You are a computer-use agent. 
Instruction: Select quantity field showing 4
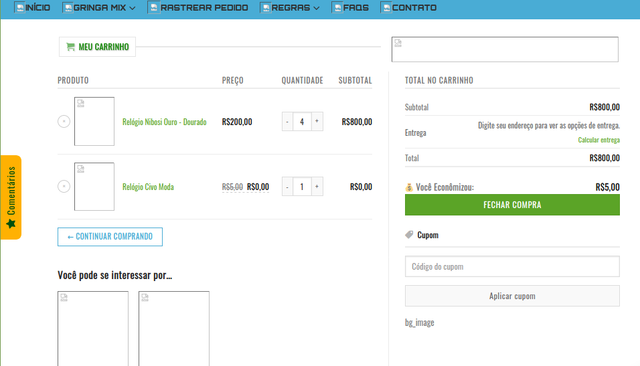point(302,122)
